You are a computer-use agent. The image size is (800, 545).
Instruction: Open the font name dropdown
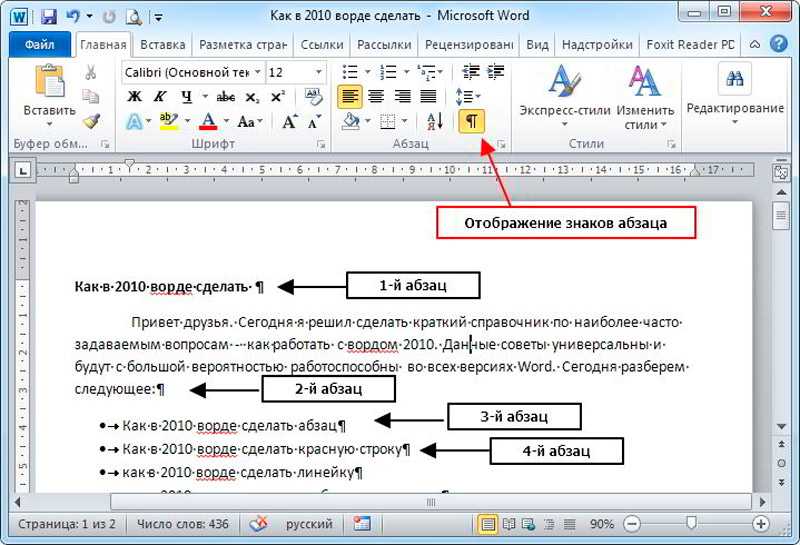258,72
